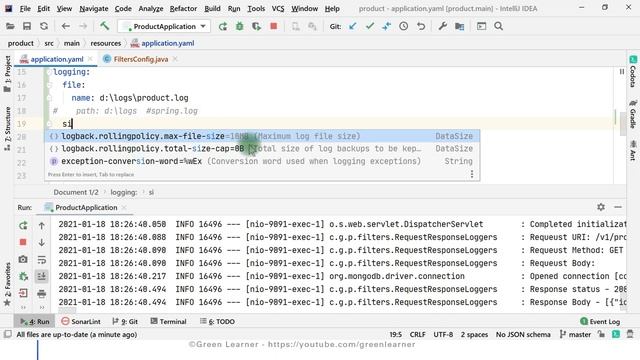Image resolution: width=640 pixels, height=360 pixels.
Task: Open completion popup more options dots
Action: tap(472, 174)
